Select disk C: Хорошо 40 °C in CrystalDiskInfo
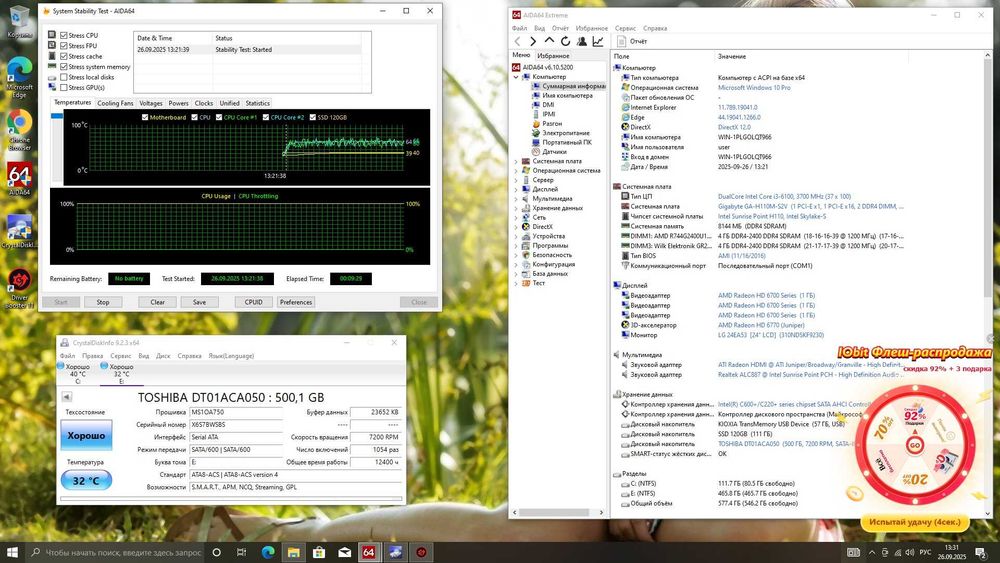Viewport: 1000px width, 563px height. point(74,374)
